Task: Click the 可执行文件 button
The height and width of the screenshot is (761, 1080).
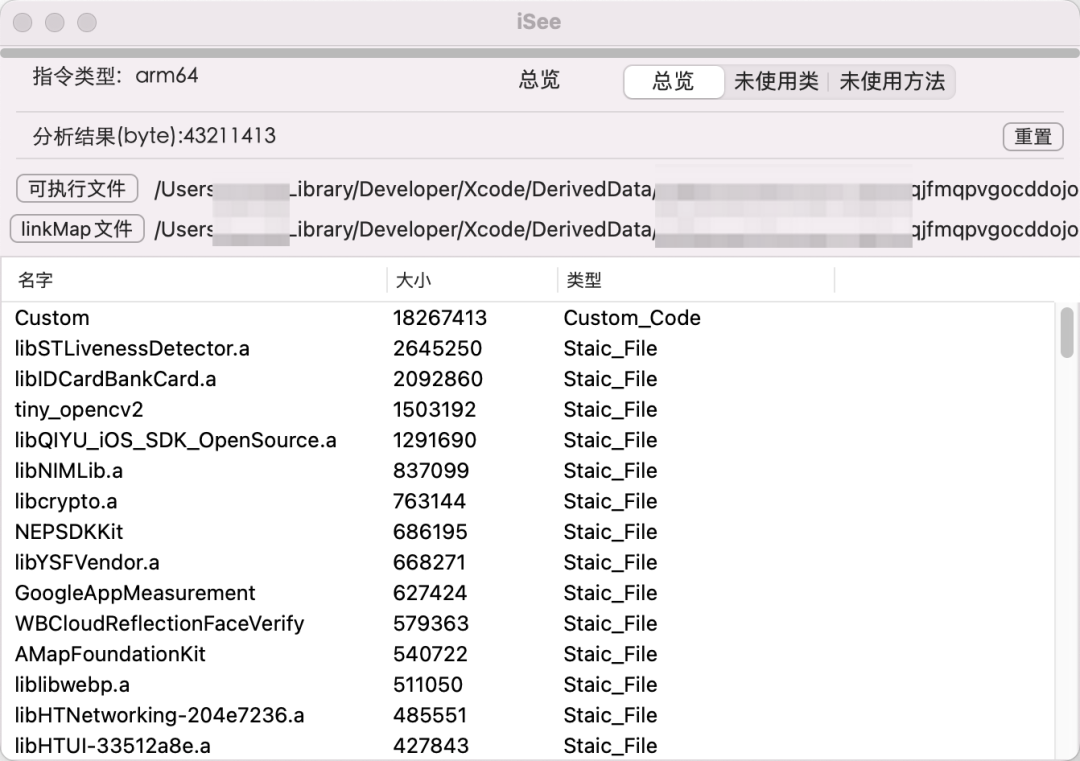Action: pos(77,189)
